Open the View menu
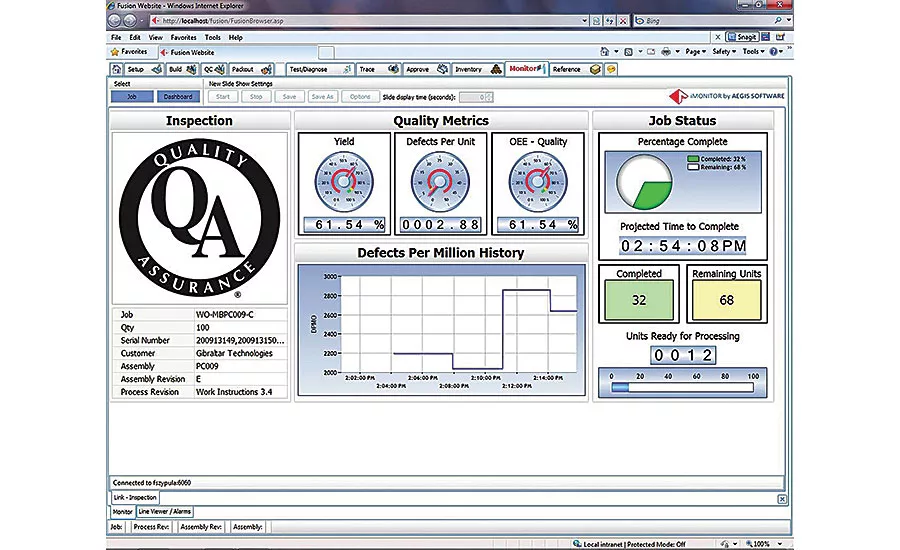This screenshot has height=550, width=900. 156,37
